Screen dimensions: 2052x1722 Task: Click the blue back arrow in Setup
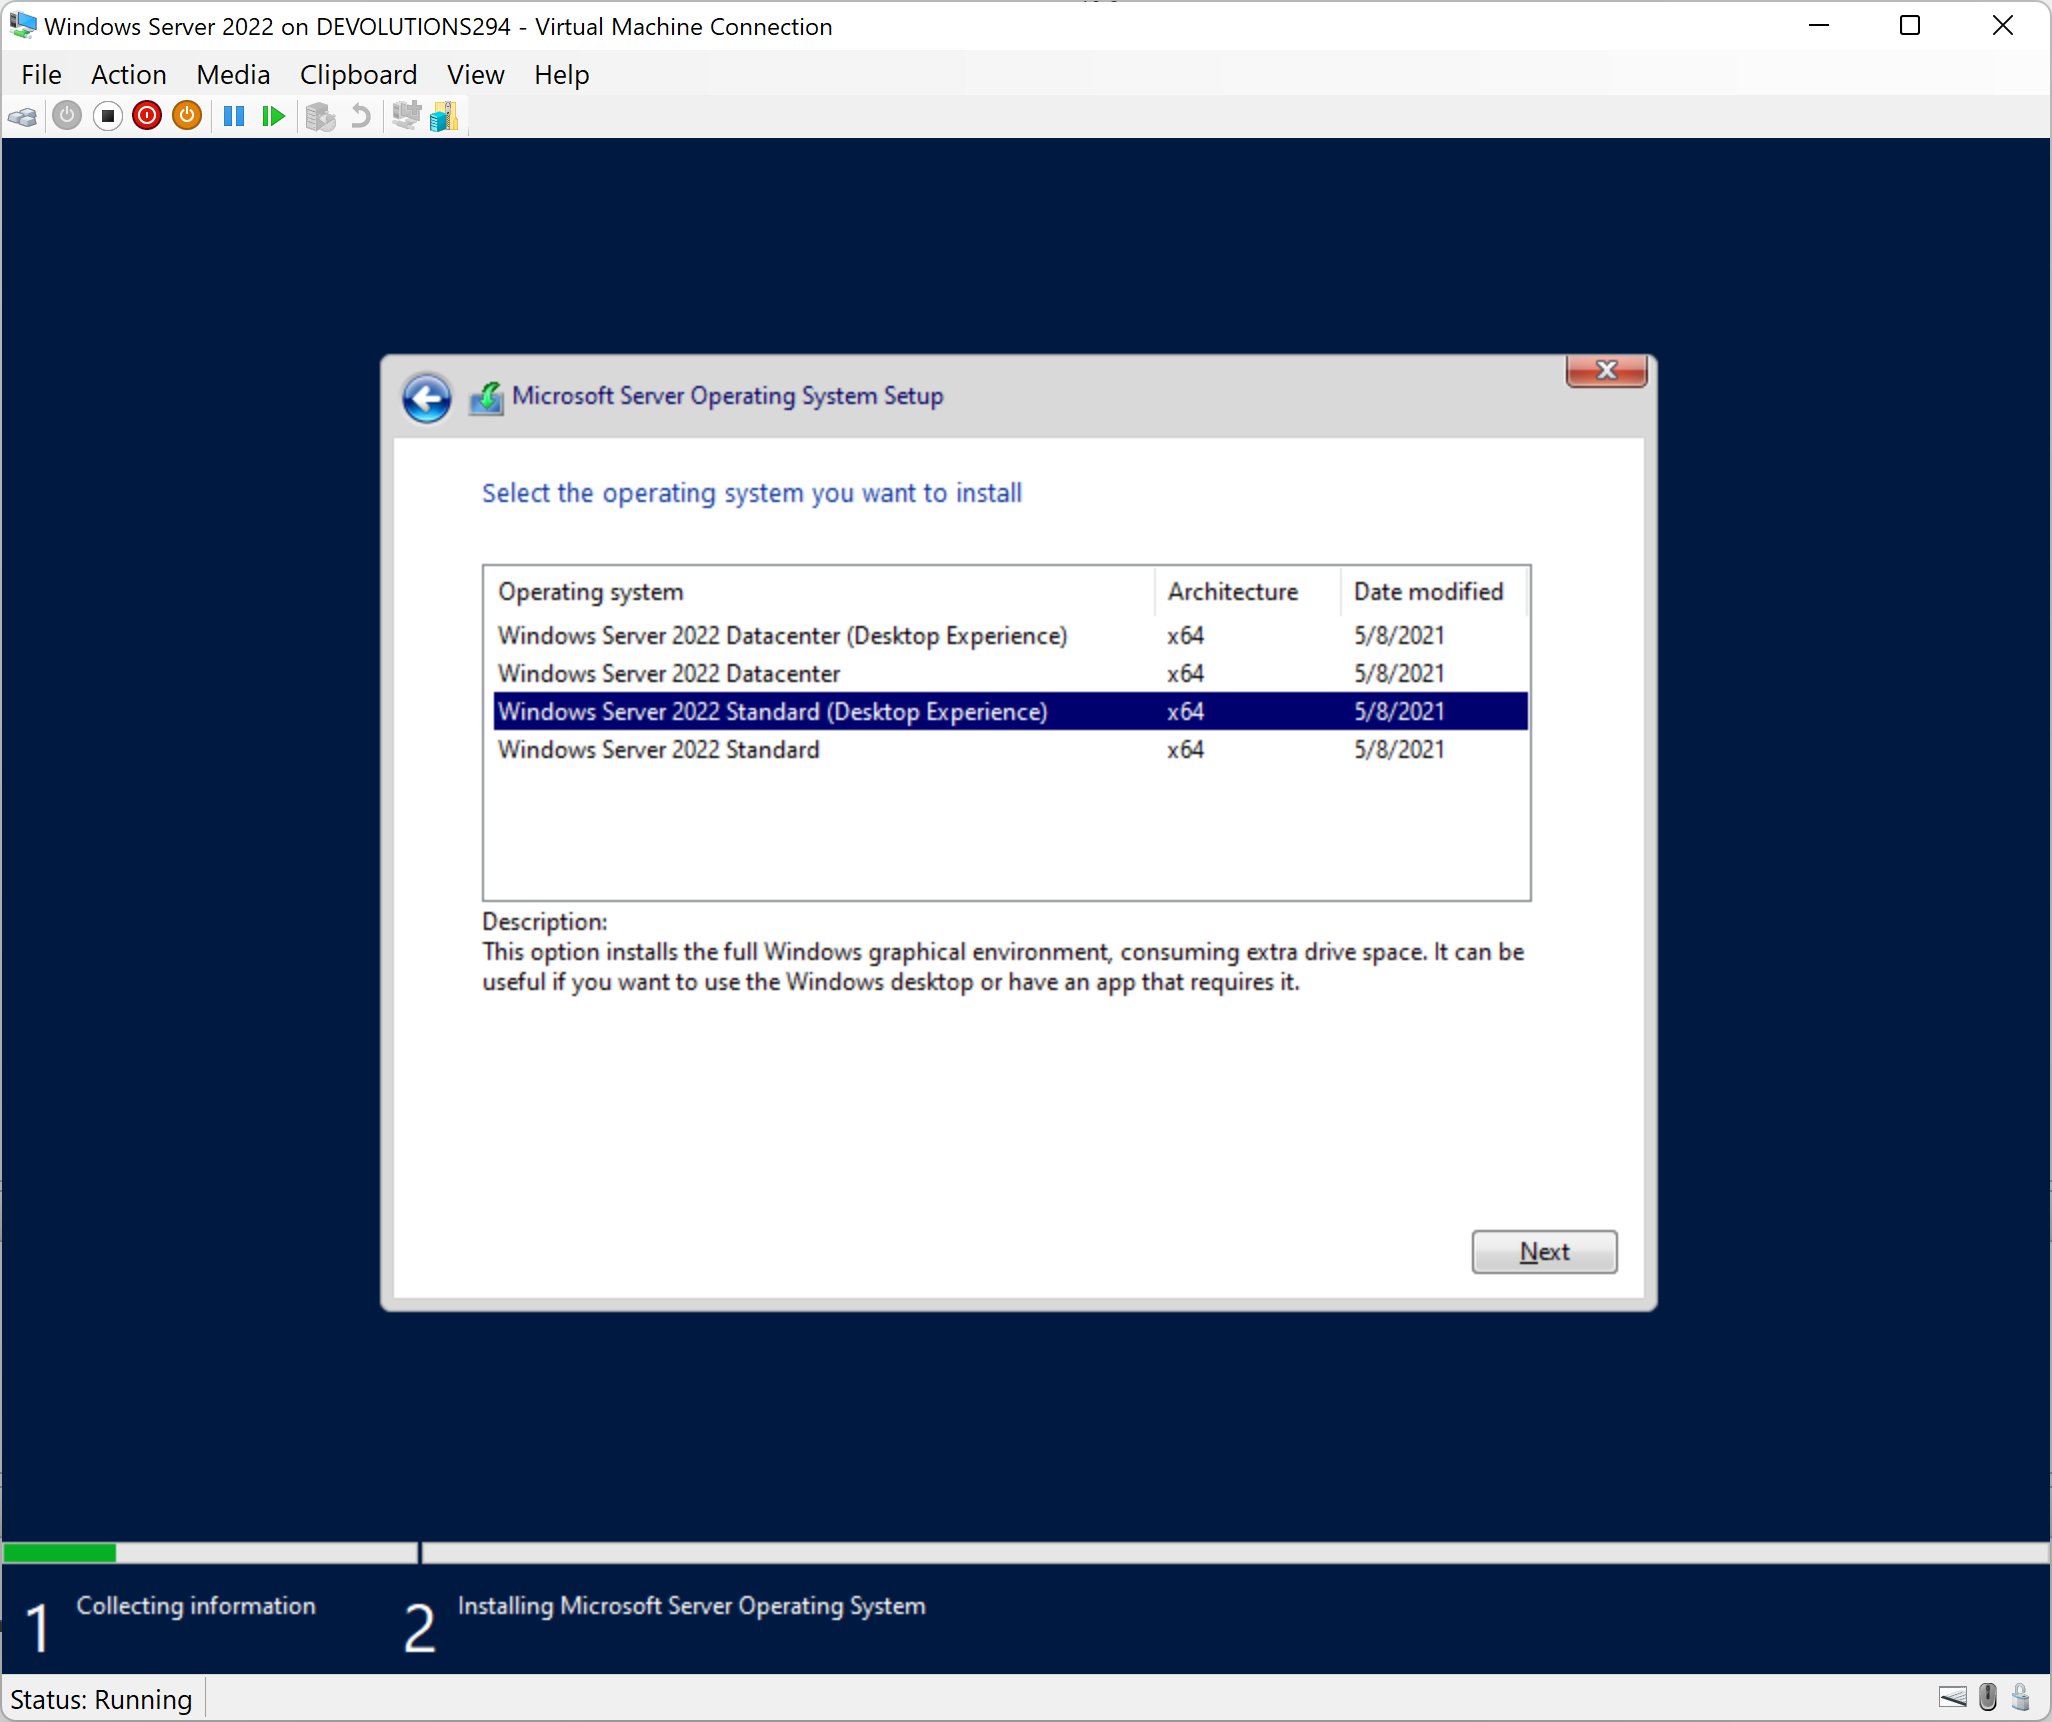point(427,398)
